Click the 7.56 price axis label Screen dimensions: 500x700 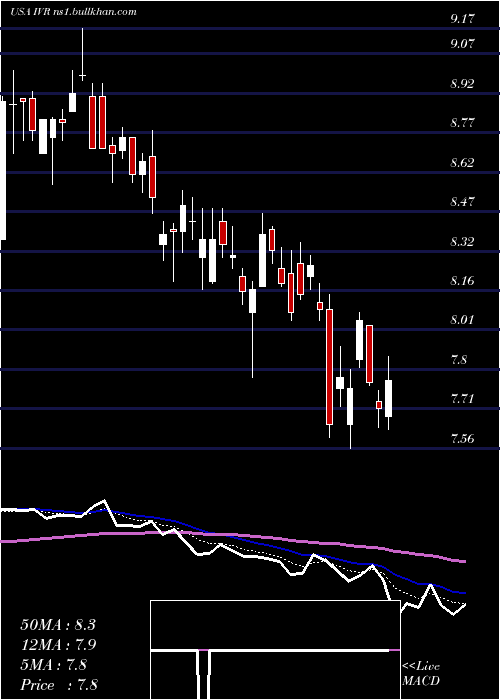coord(462,438)
